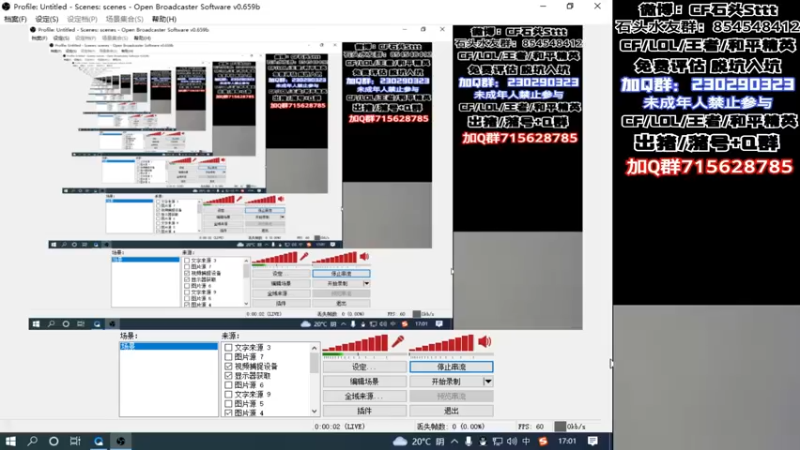
Task: Click the weather condition character 阴 on taskbar
Action: (x=440, y=441)
